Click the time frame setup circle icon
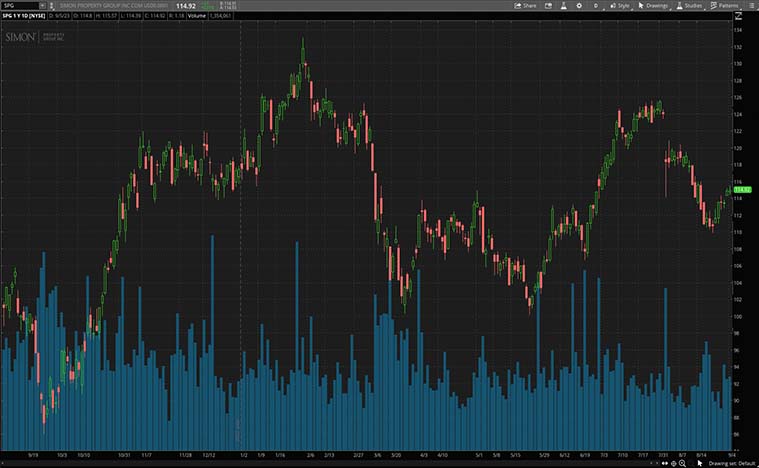Screen dimensions: 759x468 coord(596,6)
